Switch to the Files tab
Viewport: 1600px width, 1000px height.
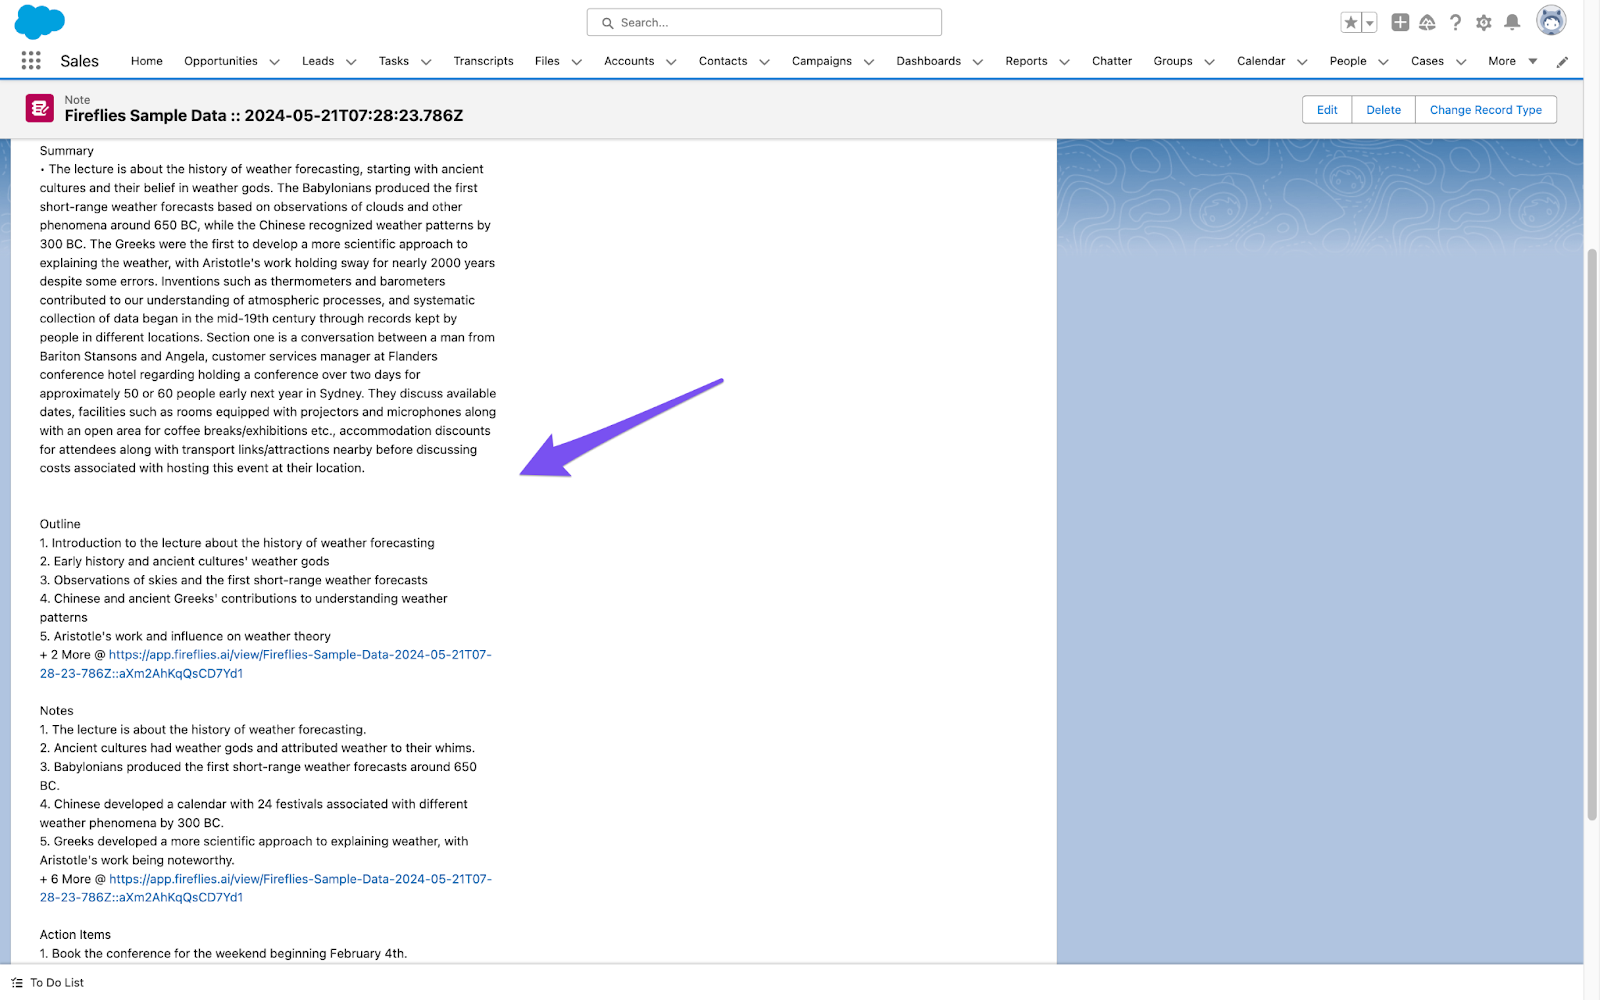coord(547,61)
